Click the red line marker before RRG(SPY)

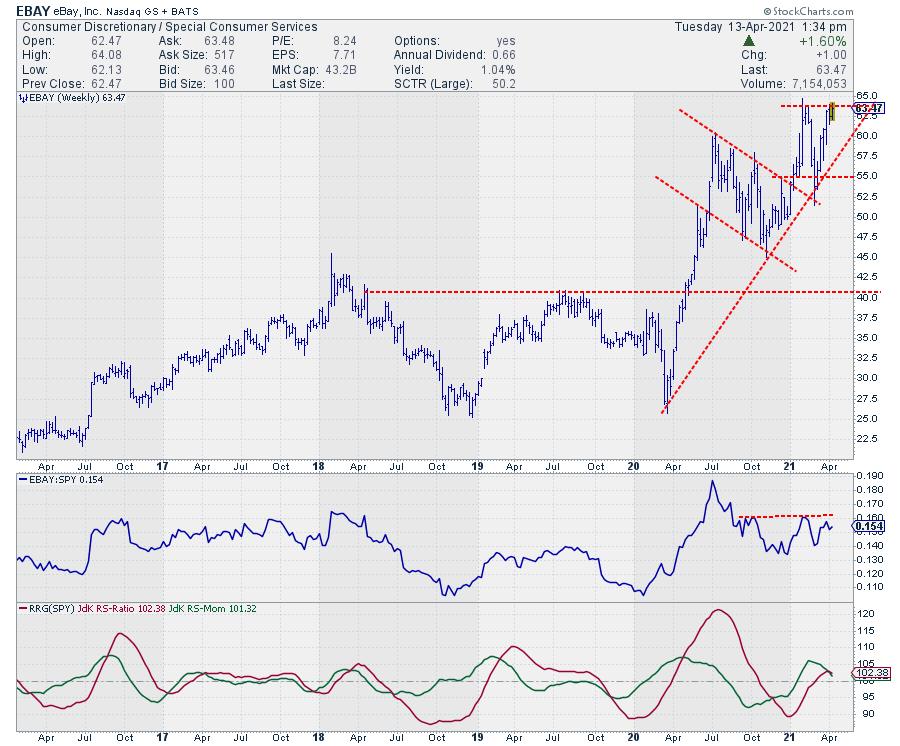(x=22, y=607)
